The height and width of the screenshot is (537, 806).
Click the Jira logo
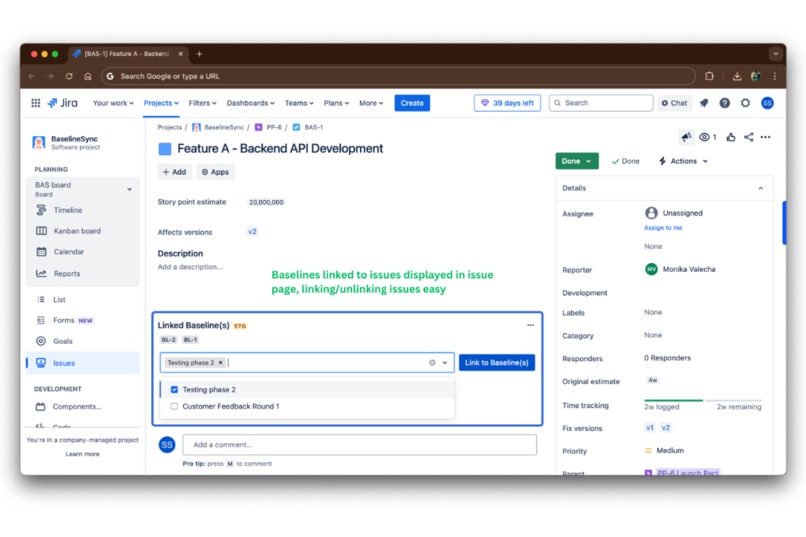click(63, 103)
